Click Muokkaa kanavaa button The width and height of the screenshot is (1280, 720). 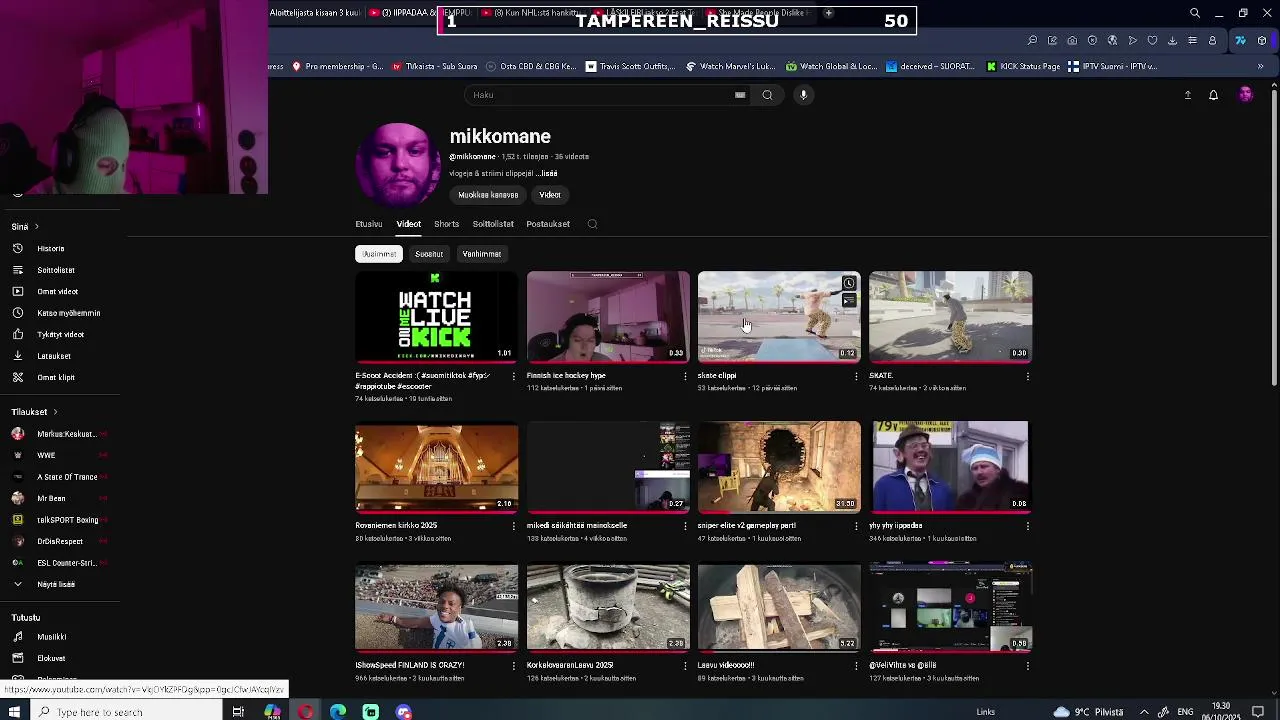(x=488, y=195)
